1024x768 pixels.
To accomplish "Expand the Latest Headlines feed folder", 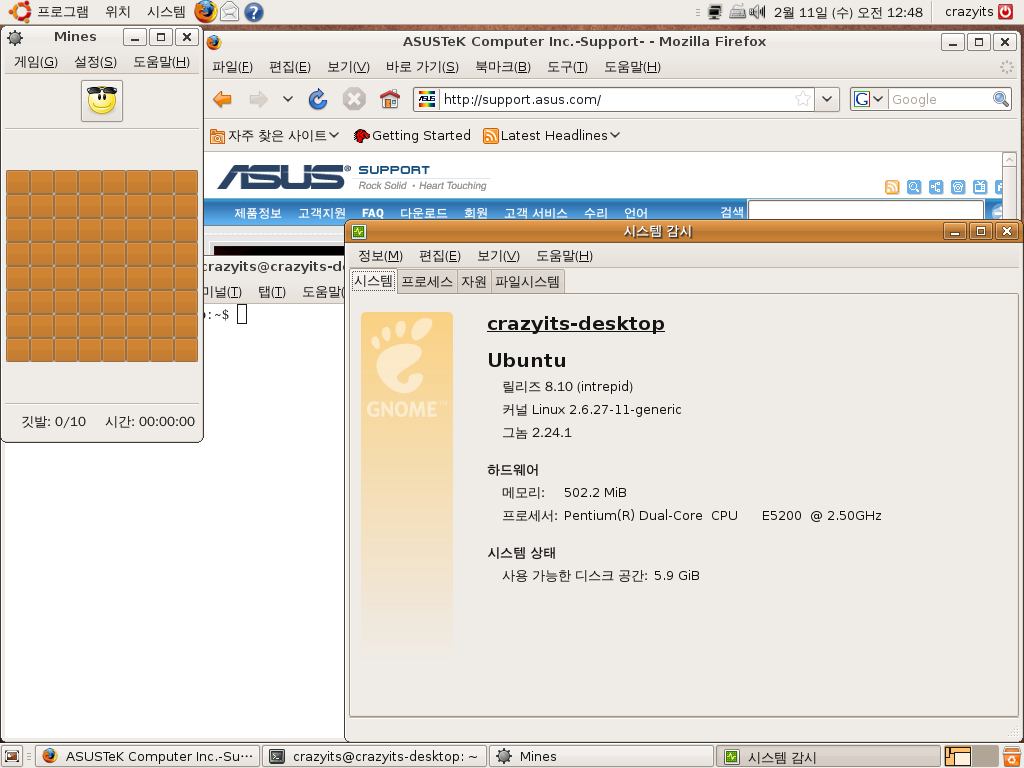I will point(551,136).
